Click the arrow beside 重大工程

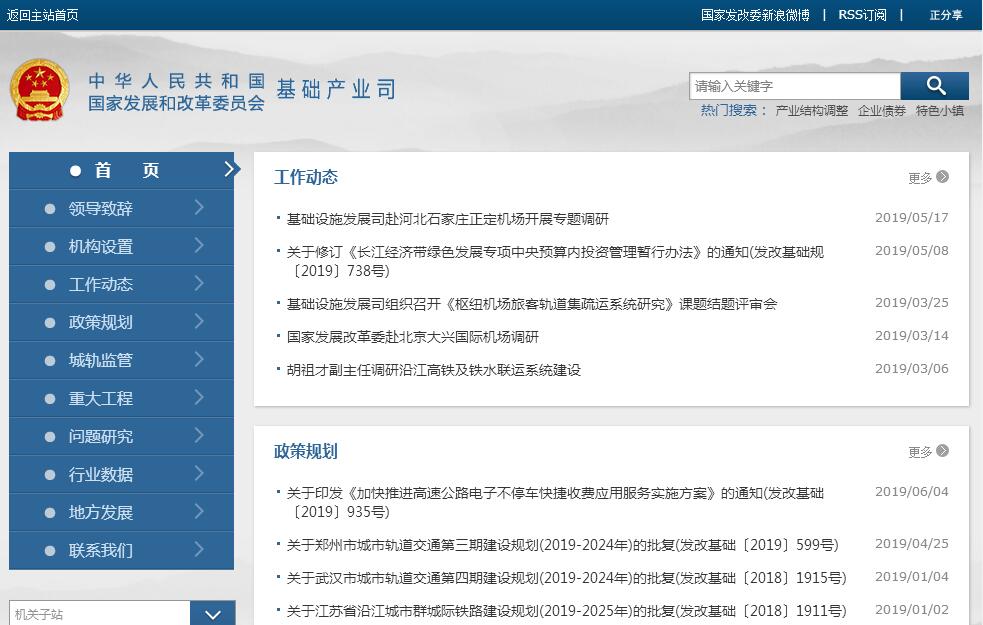pos(199,398)
